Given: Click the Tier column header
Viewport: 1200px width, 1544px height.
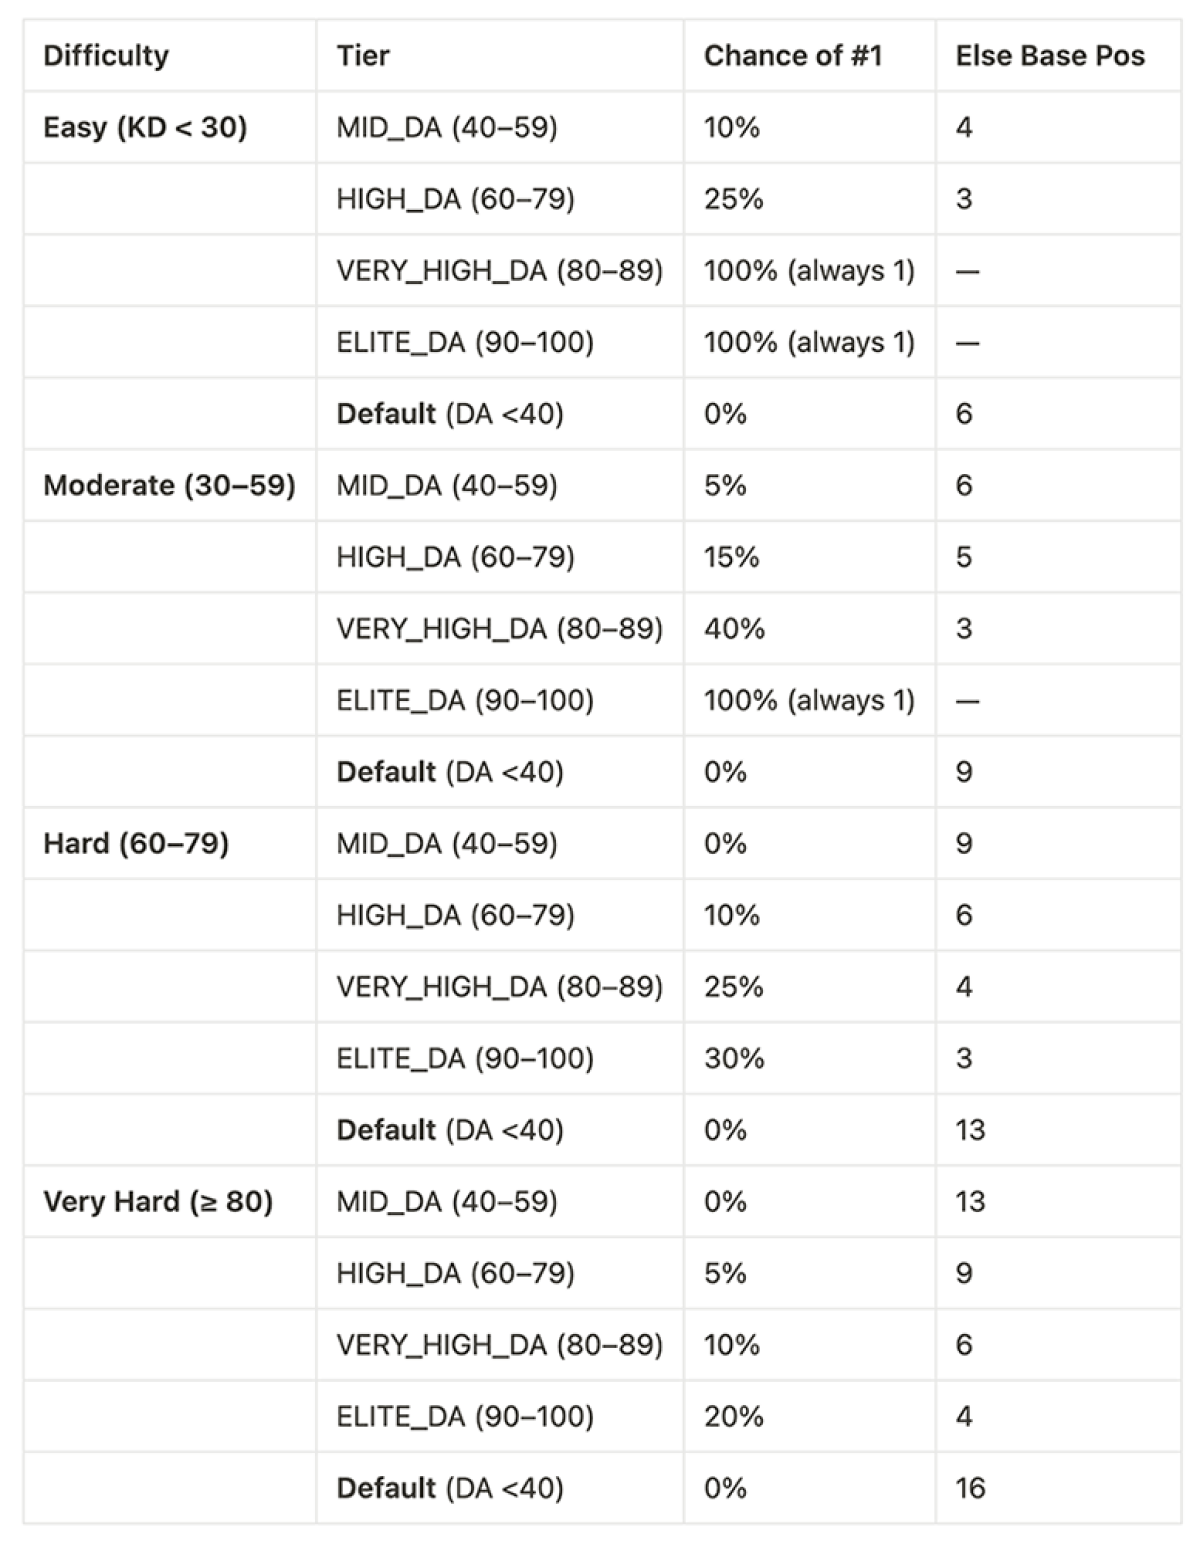Looking at the screenshot, I should [363, 56].
